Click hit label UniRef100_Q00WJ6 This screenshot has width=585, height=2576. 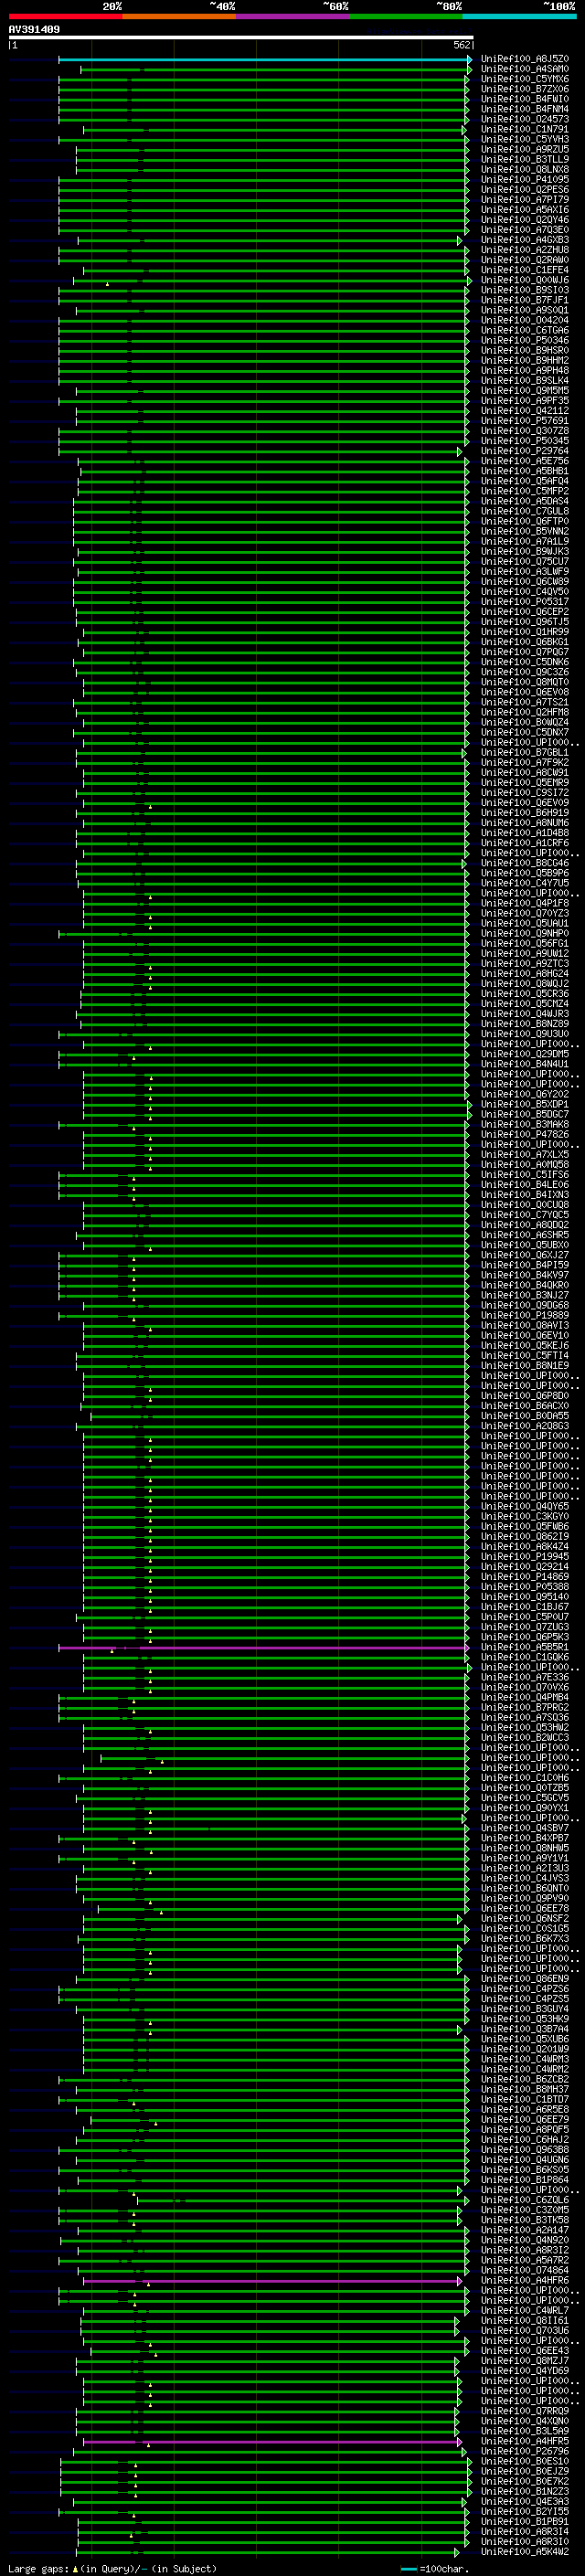click(525, 280)
